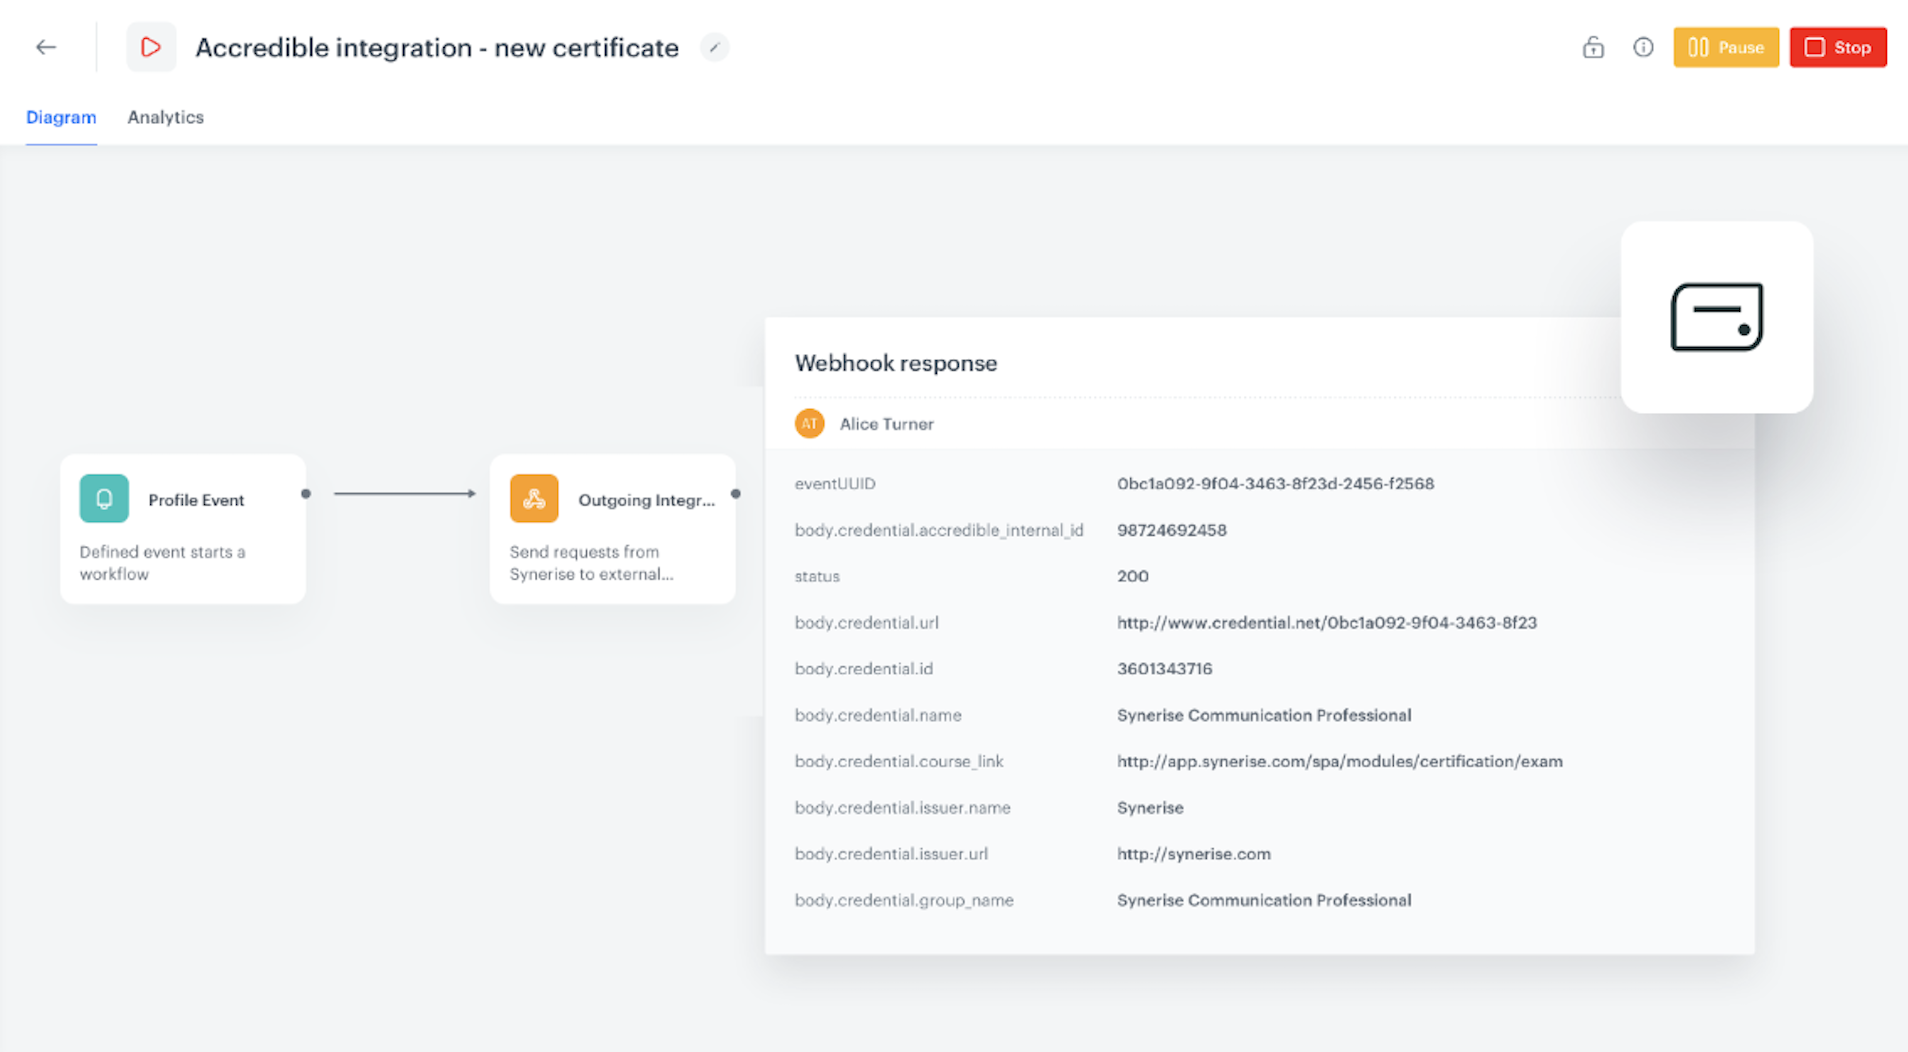Click the back arrow icon
Viewport: 1908px width, 1052px height.
pyautogui.click(x=46, y=47)
